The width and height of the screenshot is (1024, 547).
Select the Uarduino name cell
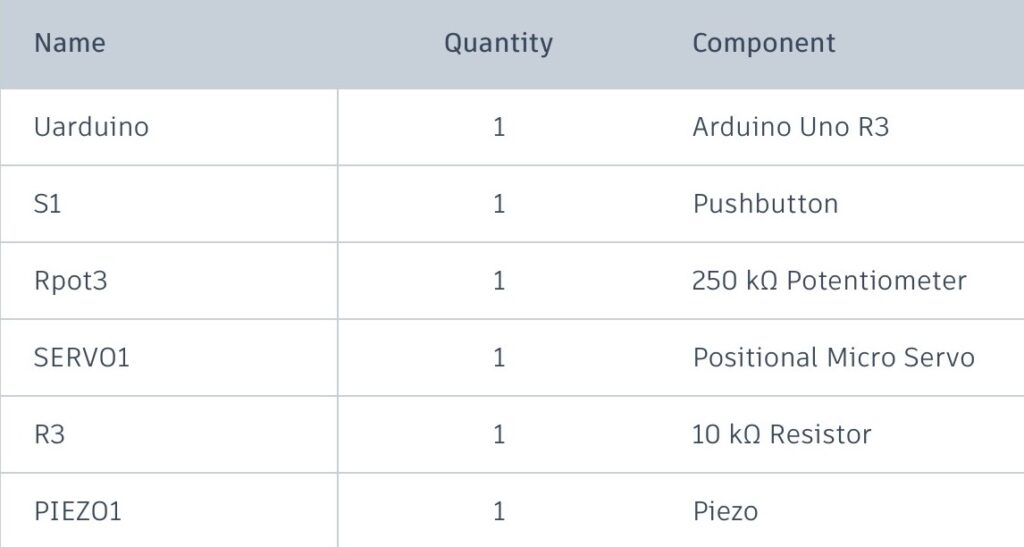click(x=91, y=128)
